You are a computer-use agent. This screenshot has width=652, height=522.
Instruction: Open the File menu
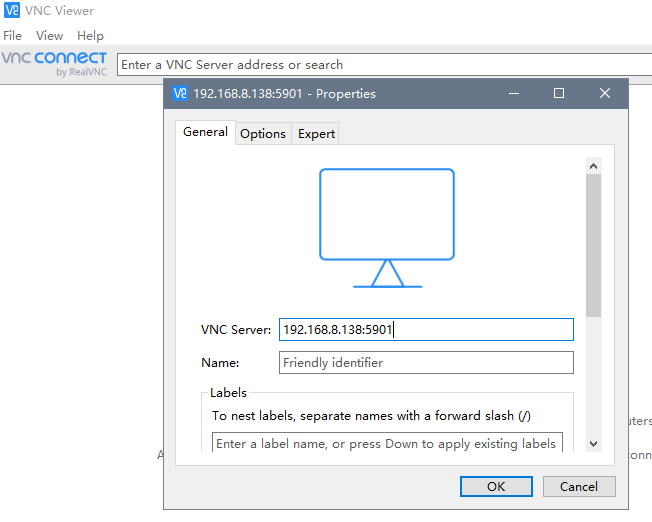(x=12, y=36)
